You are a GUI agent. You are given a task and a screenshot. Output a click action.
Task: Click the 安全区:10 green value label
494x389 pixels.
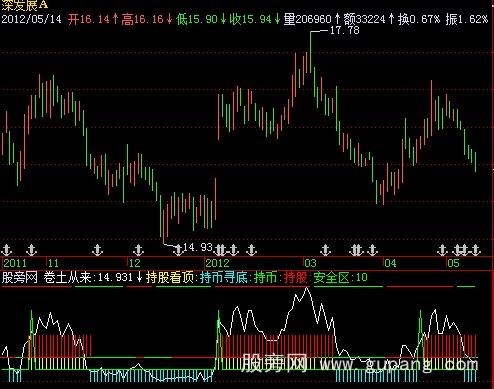click(x=340, y=277)
